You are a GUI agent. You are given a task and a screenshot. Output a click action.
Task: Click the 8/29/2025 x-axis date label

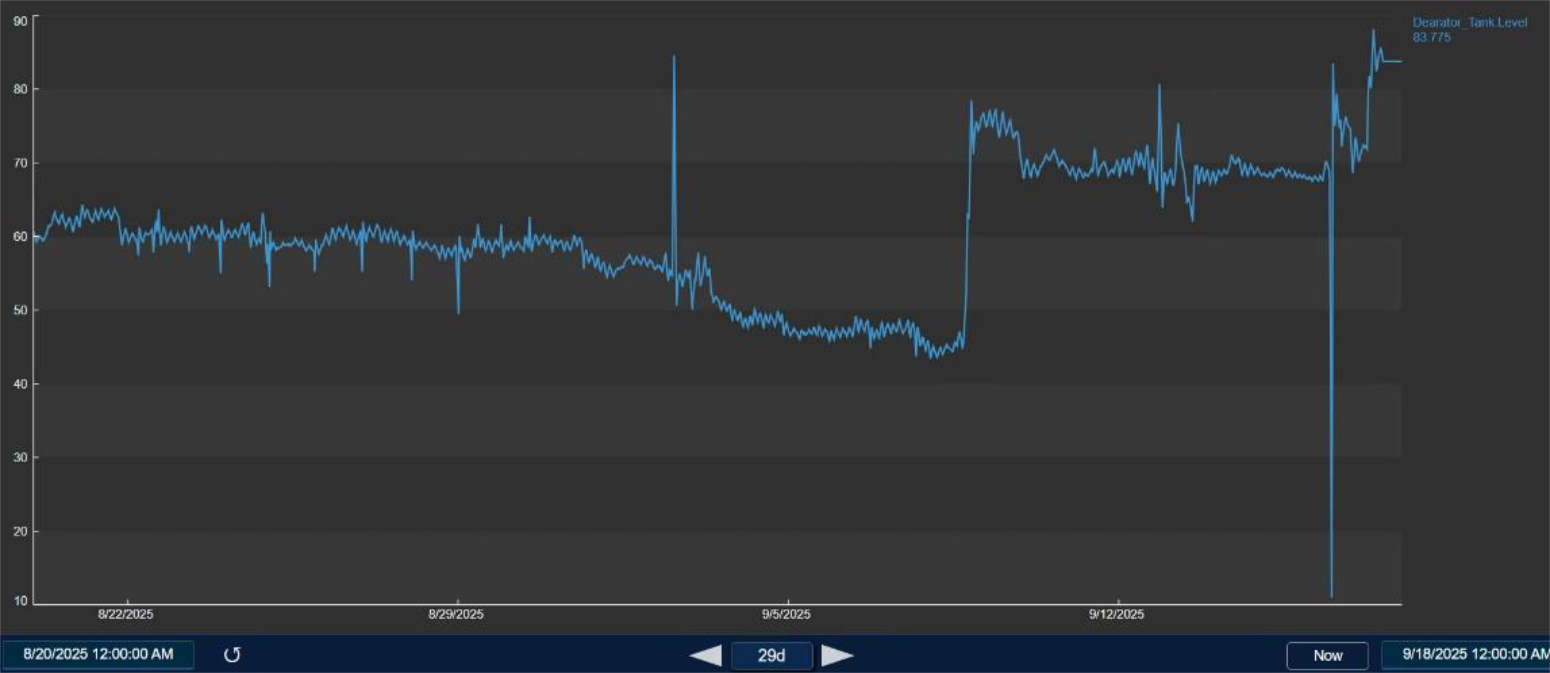coord(456,614)
